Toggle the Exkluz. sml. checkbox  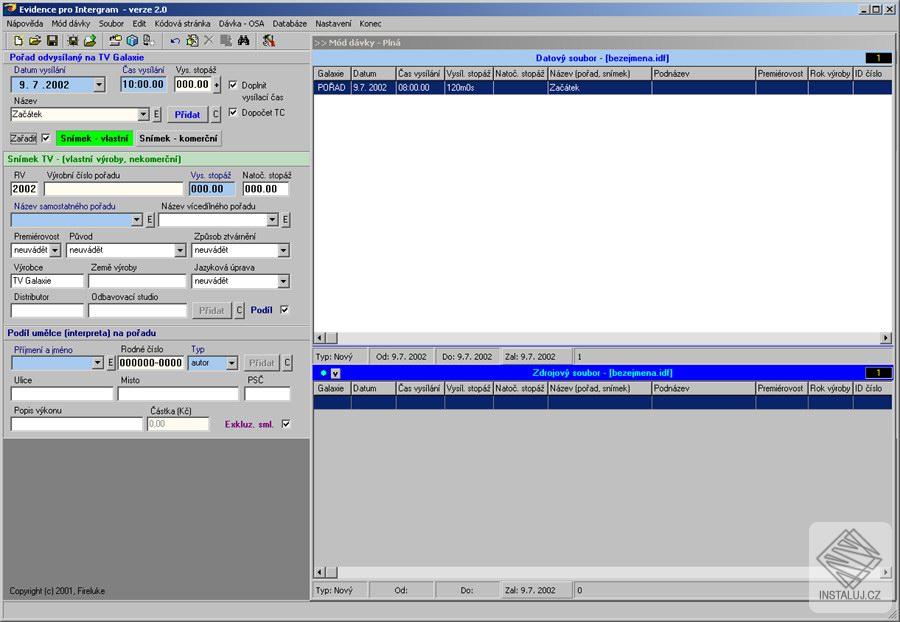(x=286, y=424)
